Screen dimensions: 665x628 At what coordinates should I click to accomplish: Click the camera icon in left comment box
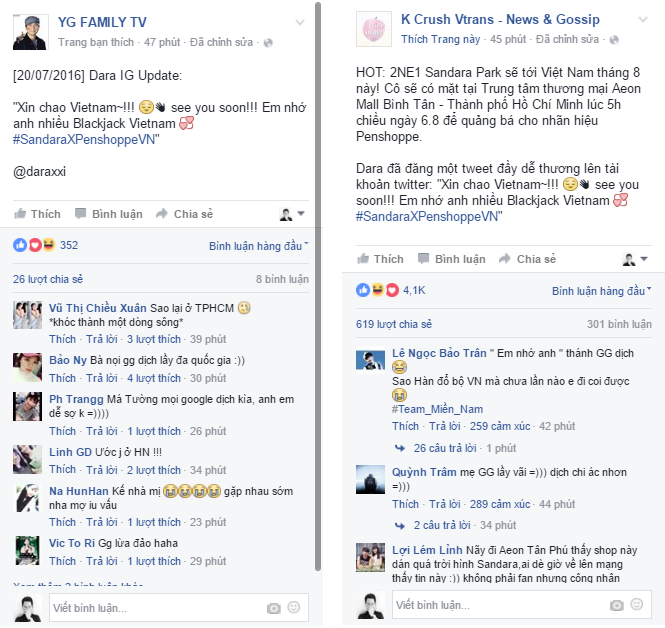(274, 608)
